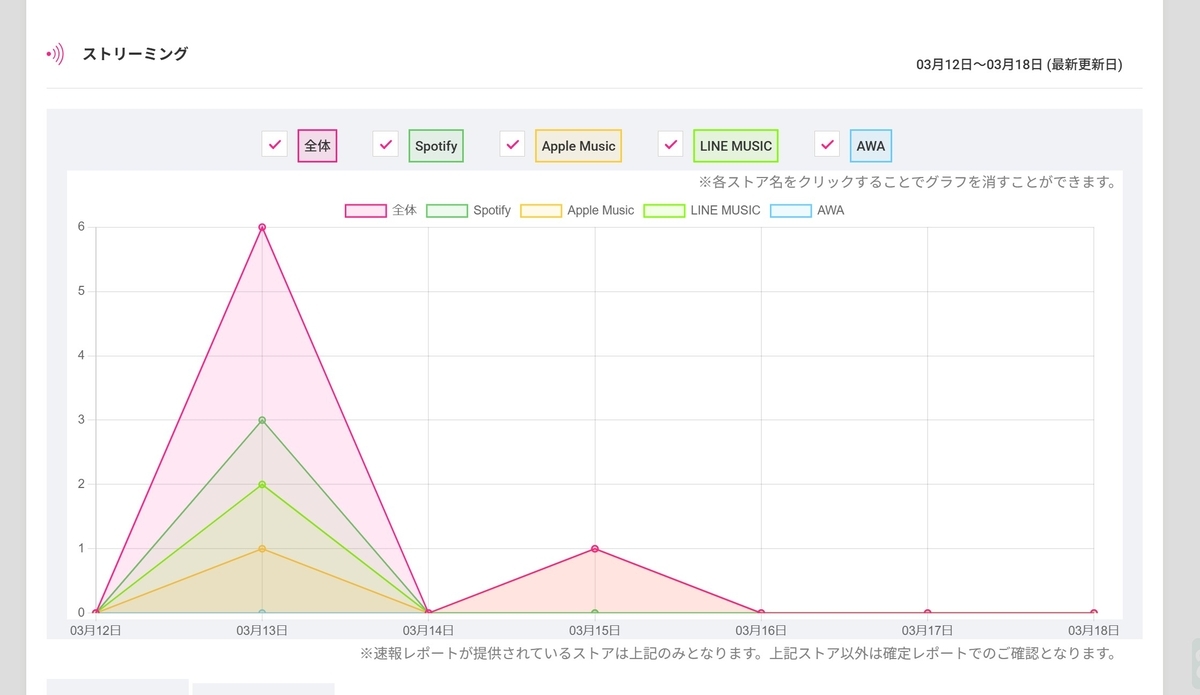Select the 全体 data point on 03月17日
The height and width of the screenshot is (695, 1200).
927,612
